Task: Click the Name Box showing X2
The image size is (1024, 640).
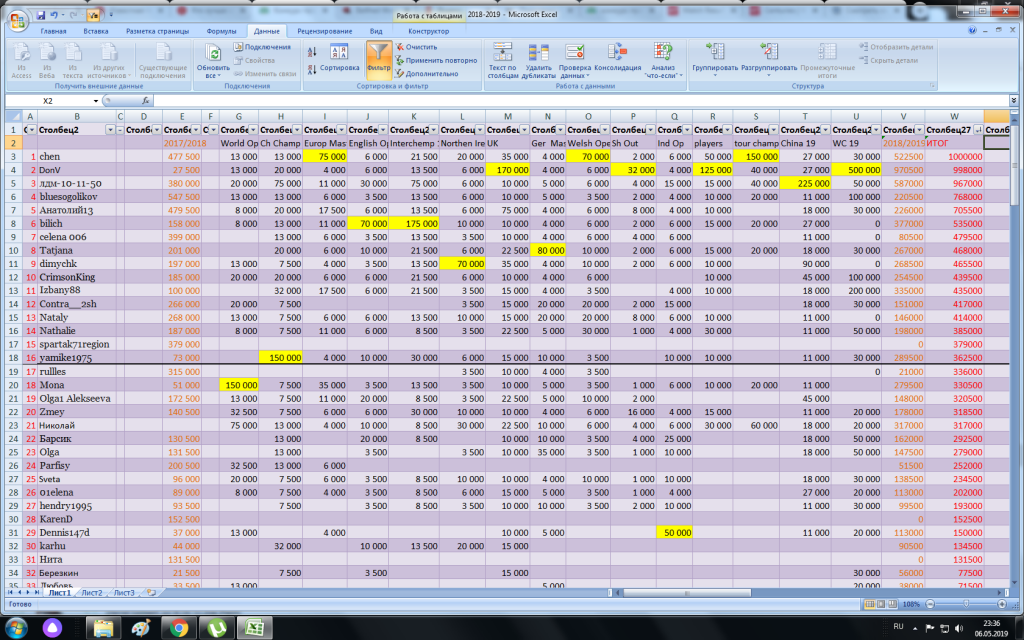Action: point(50,101)
